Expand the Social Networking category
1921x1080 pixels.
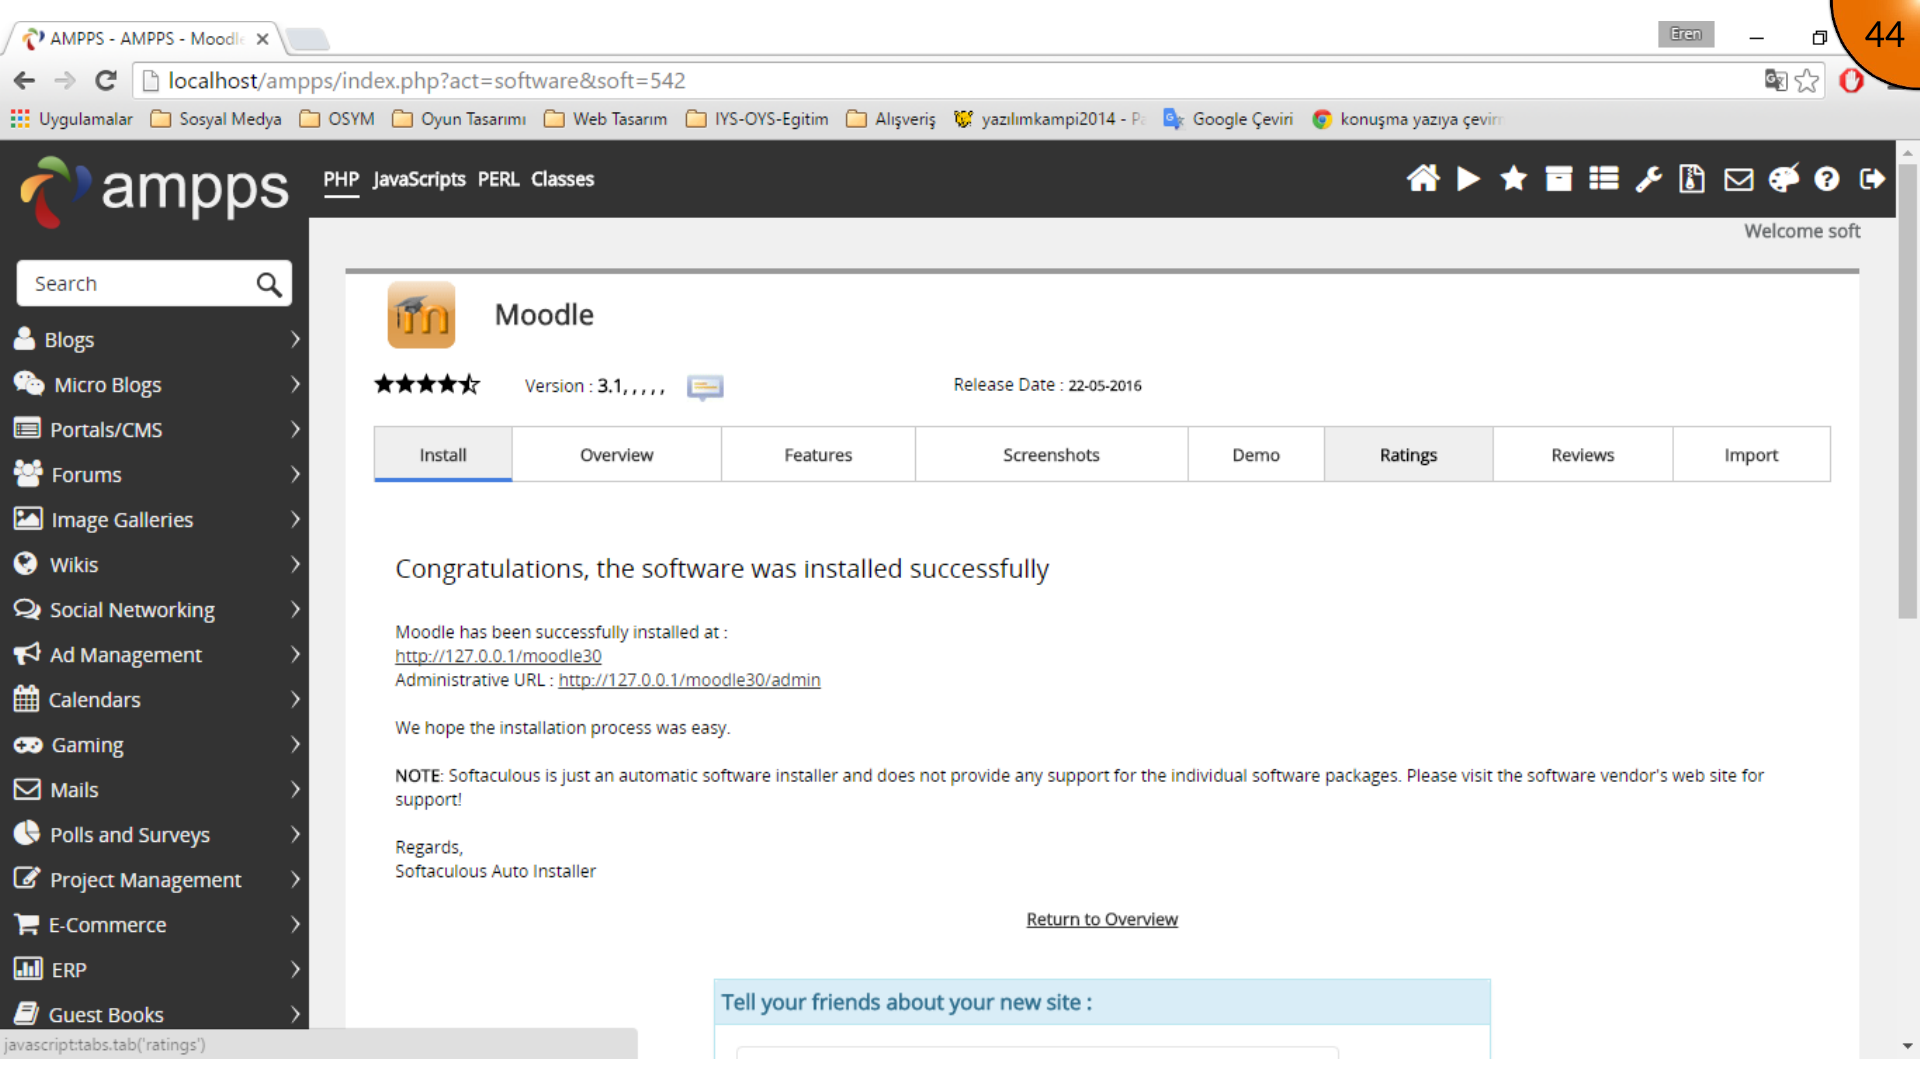[155, 610]
